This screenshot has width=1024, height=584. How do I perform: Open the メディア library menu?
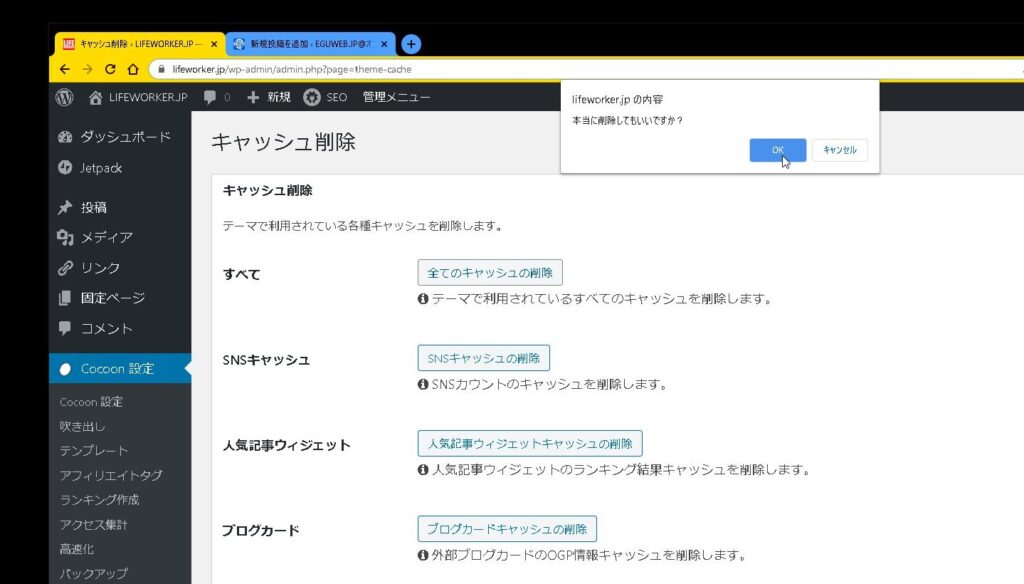tap(106, 238)
